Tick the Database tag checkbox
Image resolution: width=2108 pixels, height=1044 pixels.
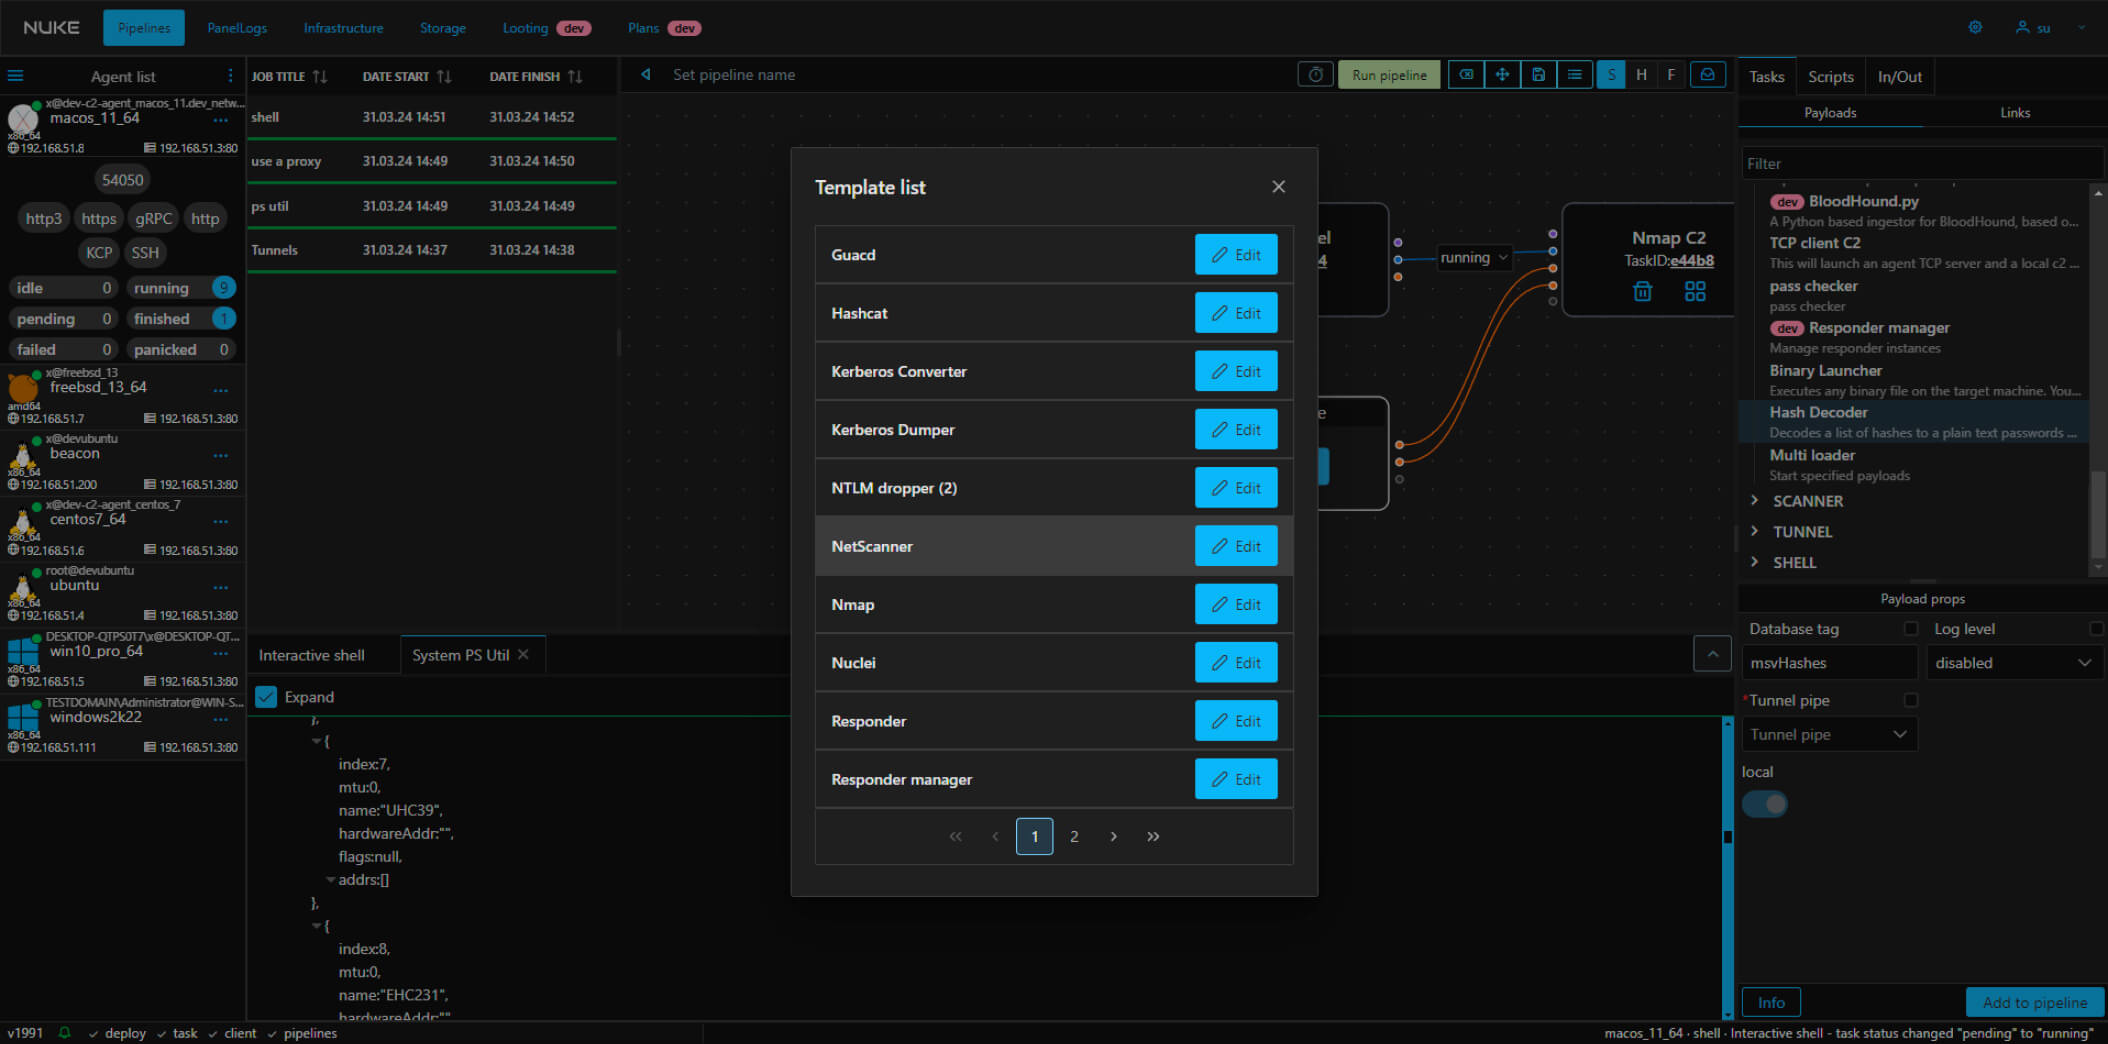click(x=1911, y=629)
